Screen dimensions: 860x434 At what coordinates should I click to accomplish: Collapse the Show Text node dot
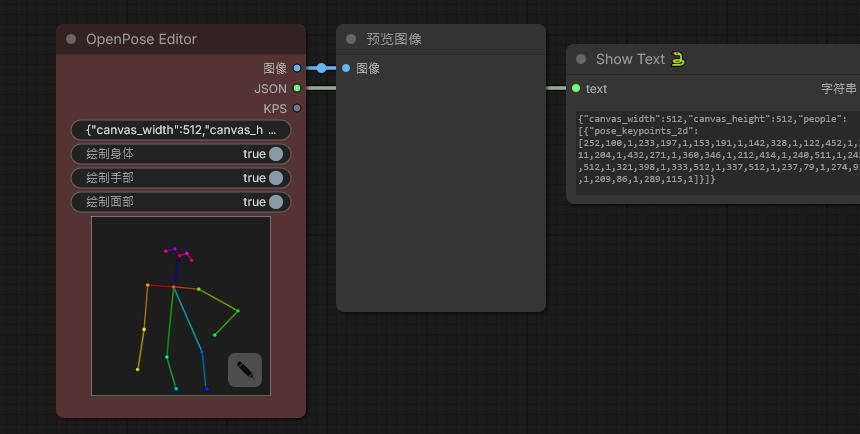pos(581,59)
